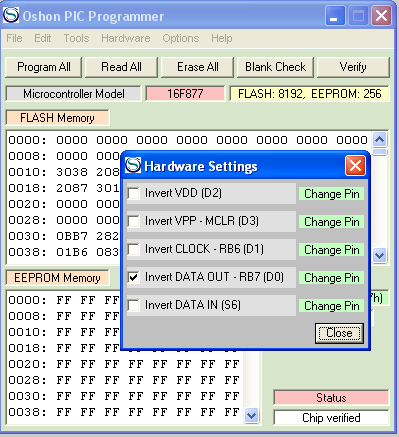
Task: Click the Status label
Action: click(x=331, y=398)
